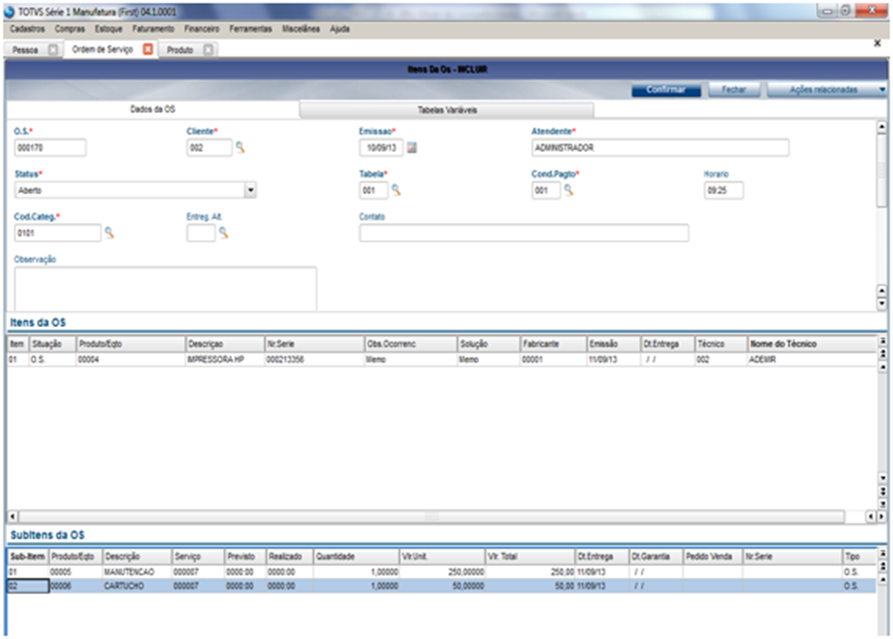The width and height of the screenshot is (893, 639).
Task: Click the Vlr.Unit. column header
Action: (x=442, y=556)
